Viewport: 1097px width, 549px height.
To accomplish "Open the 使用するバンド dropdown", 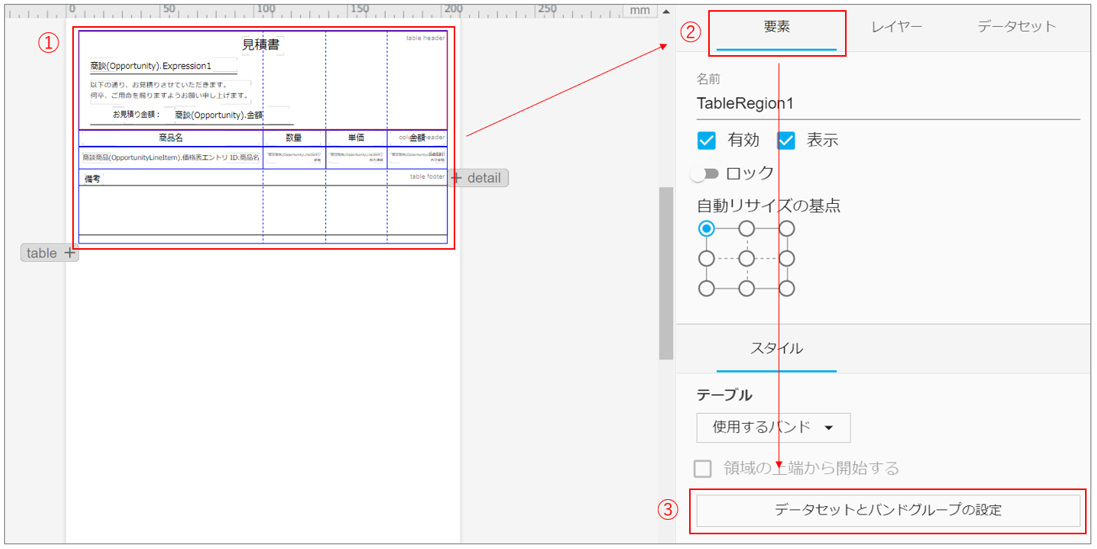I will tap(773, 427).
